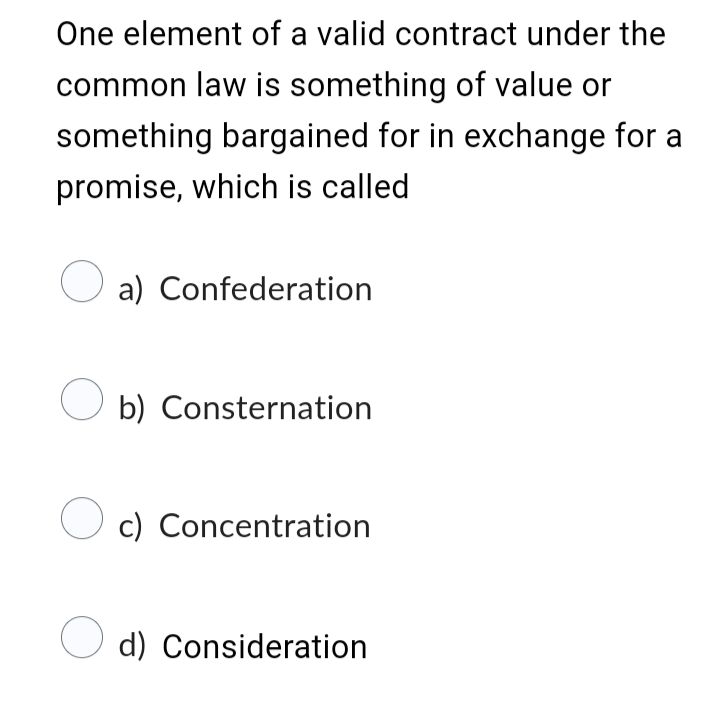Mark the Concentration radio button
720x723 pixels.
[82, 518]
